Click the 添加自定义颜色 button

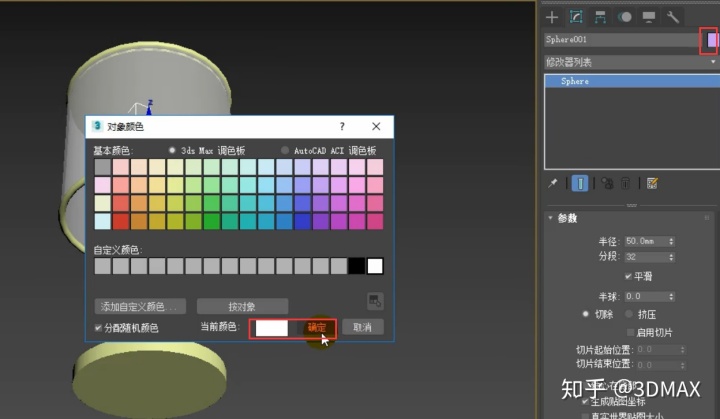(140, 306)
